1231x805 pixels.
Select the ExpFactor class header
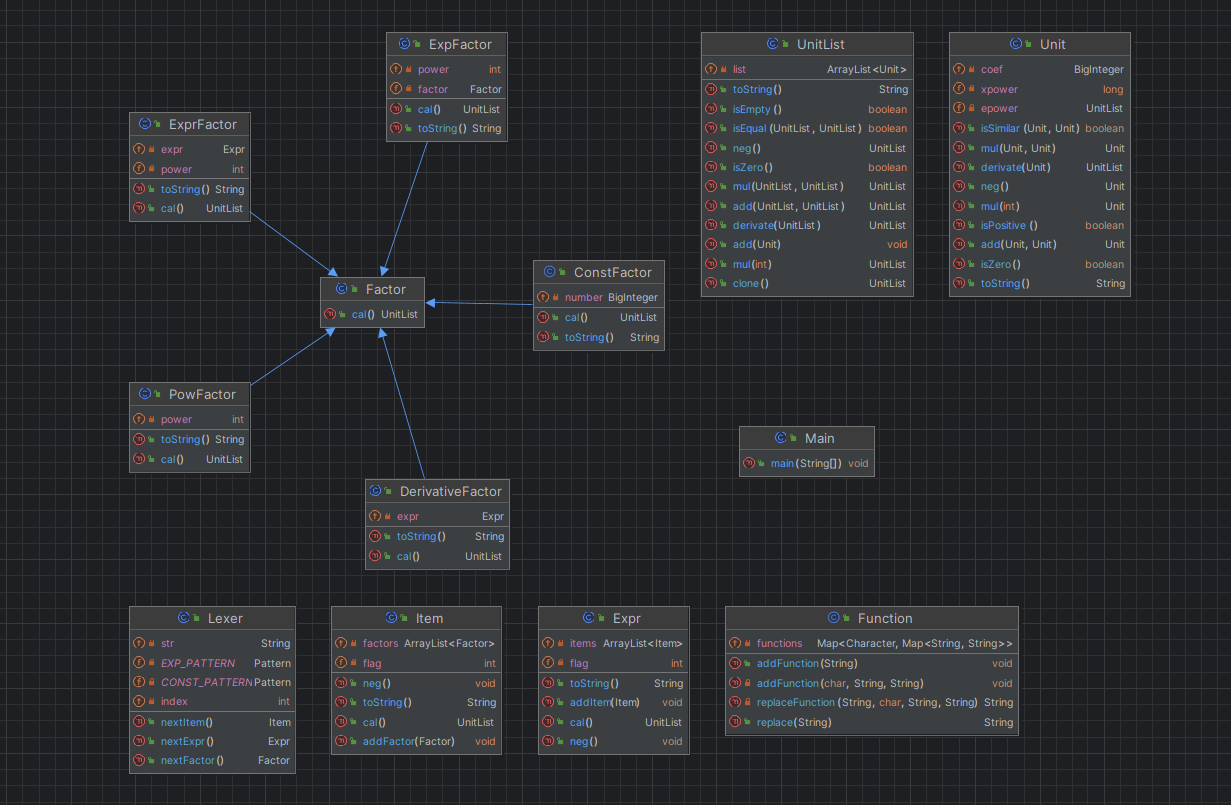tap(446, 44)
